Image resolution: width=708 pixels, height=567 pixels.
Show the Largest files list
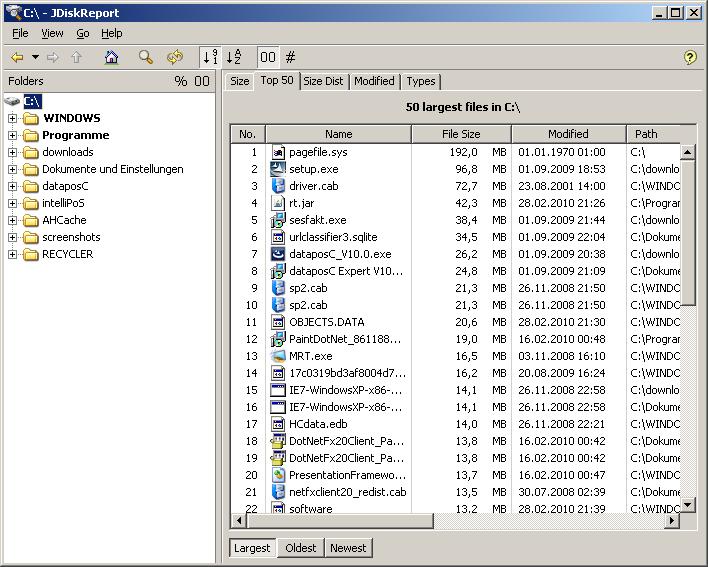coord(252,548)
